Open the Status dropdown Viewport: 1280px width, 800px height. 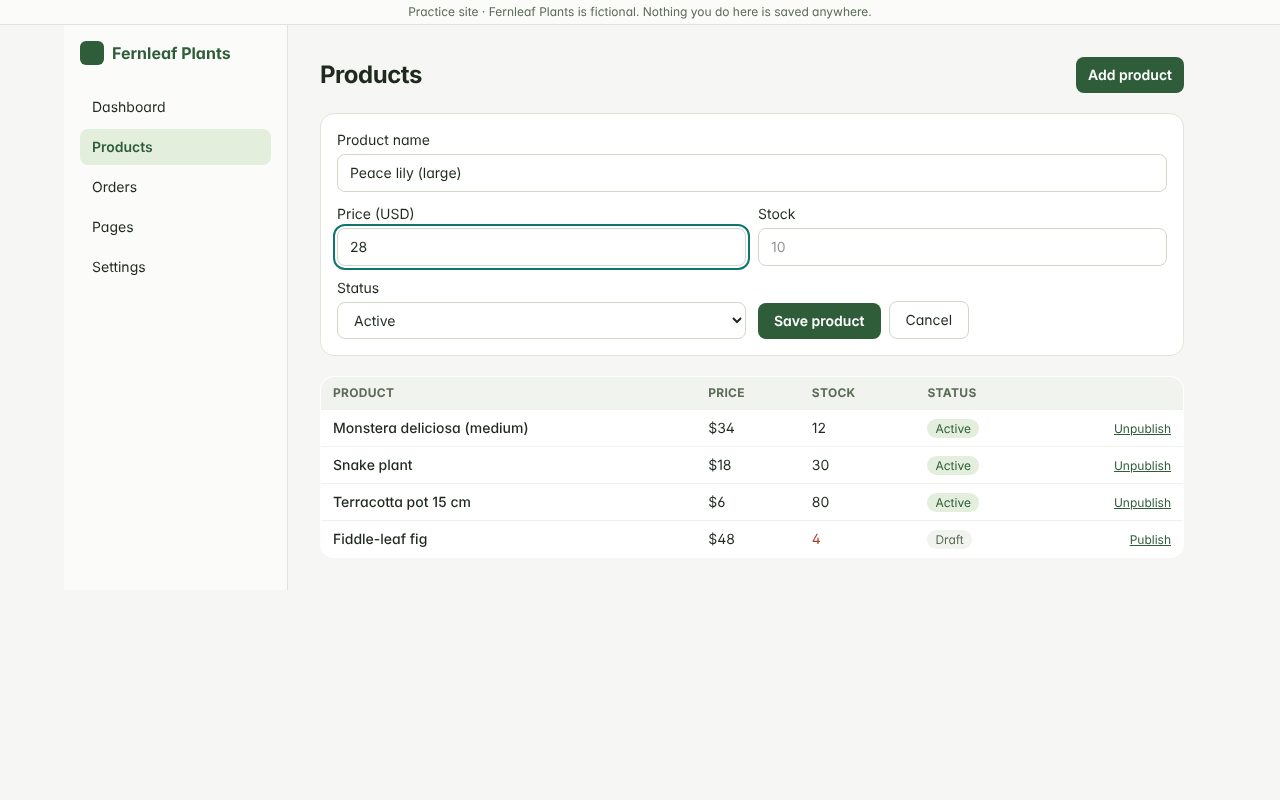(541, 321)
